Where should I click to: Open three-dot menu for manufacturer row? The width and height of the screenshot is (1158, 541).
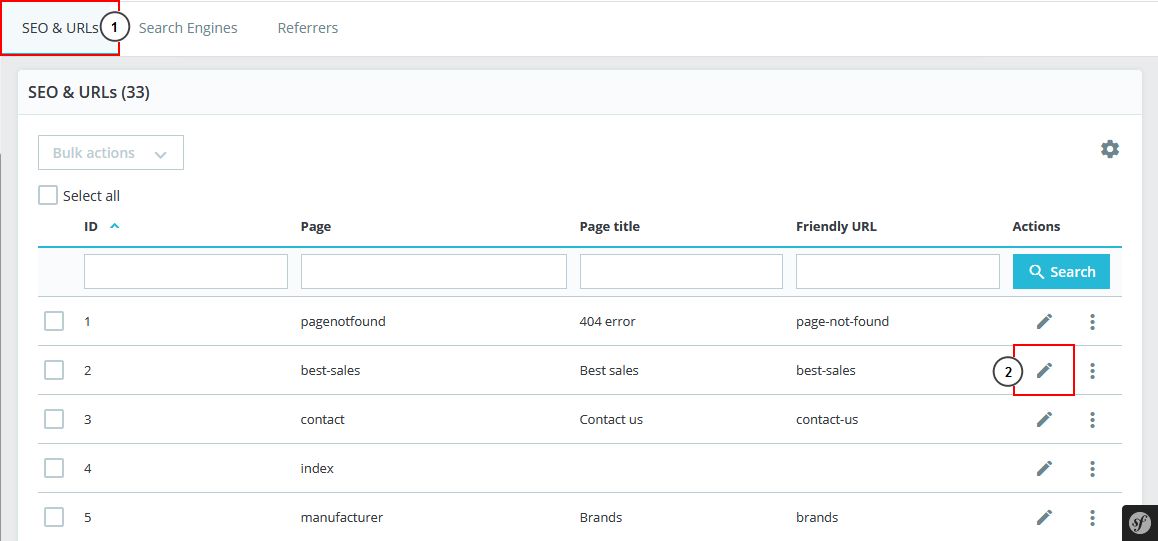click(1092, 517)
